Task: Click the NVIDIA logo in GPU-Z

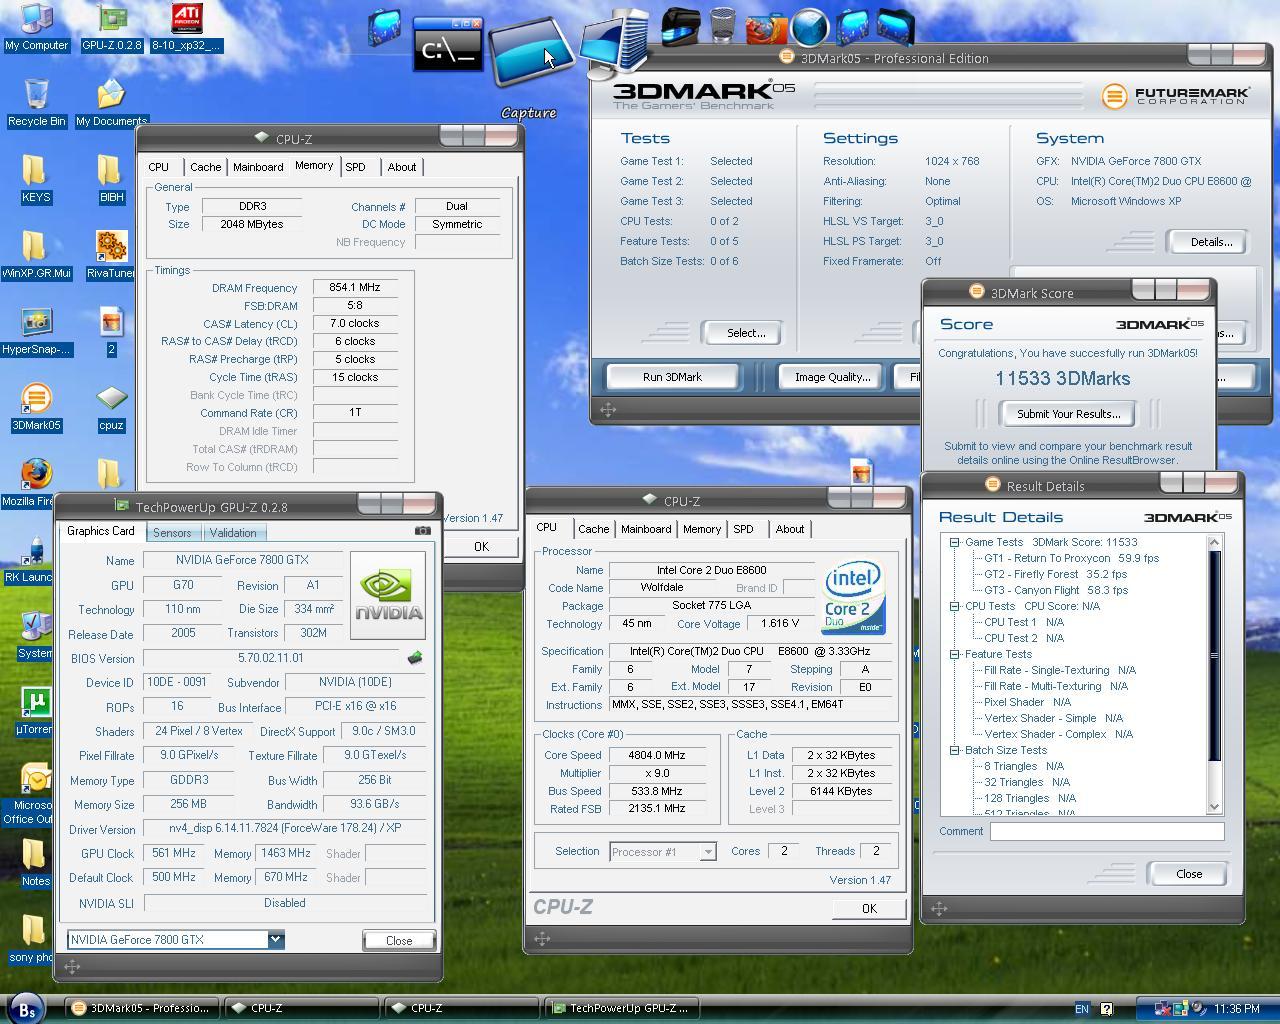Action: tap(388, 595)
